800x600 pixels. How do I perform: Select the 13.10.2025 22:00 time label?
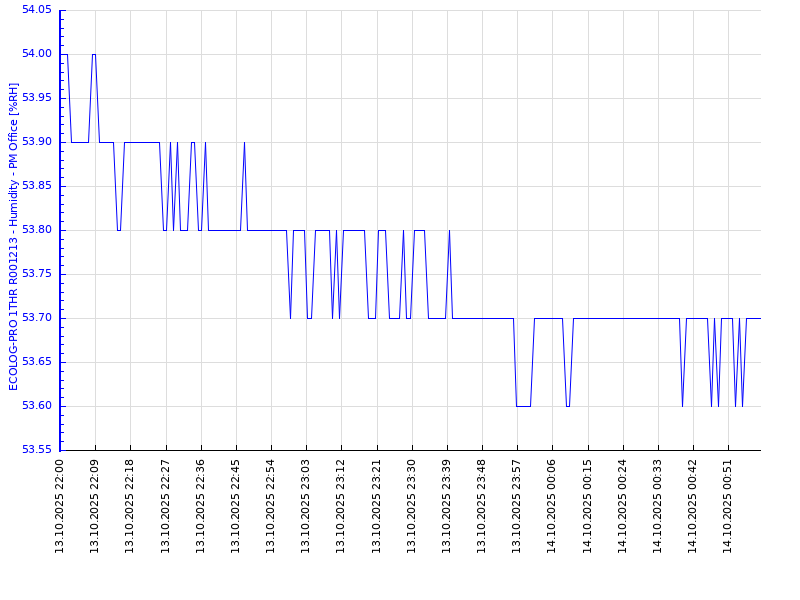[60, 506]
